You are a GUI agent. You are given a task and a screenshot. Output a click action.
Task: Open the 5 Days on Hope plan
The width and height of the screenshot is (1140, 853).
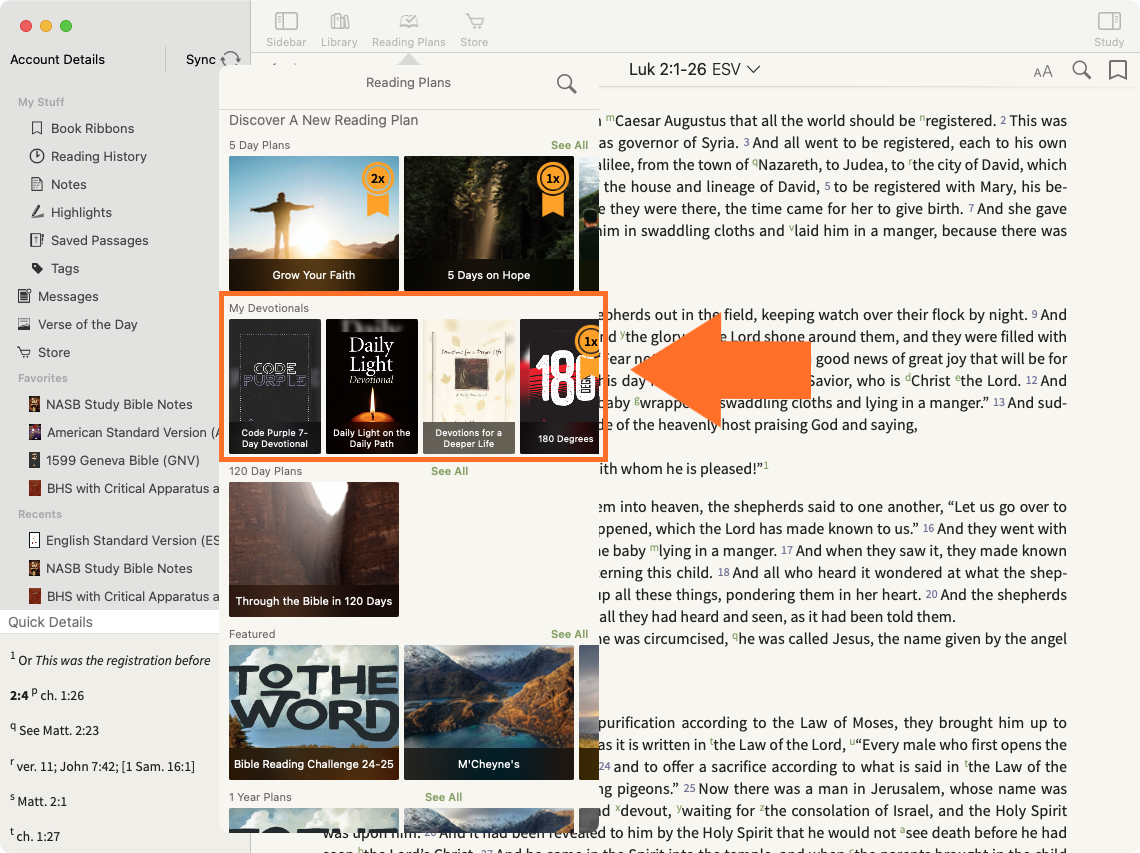click(489, 223)
